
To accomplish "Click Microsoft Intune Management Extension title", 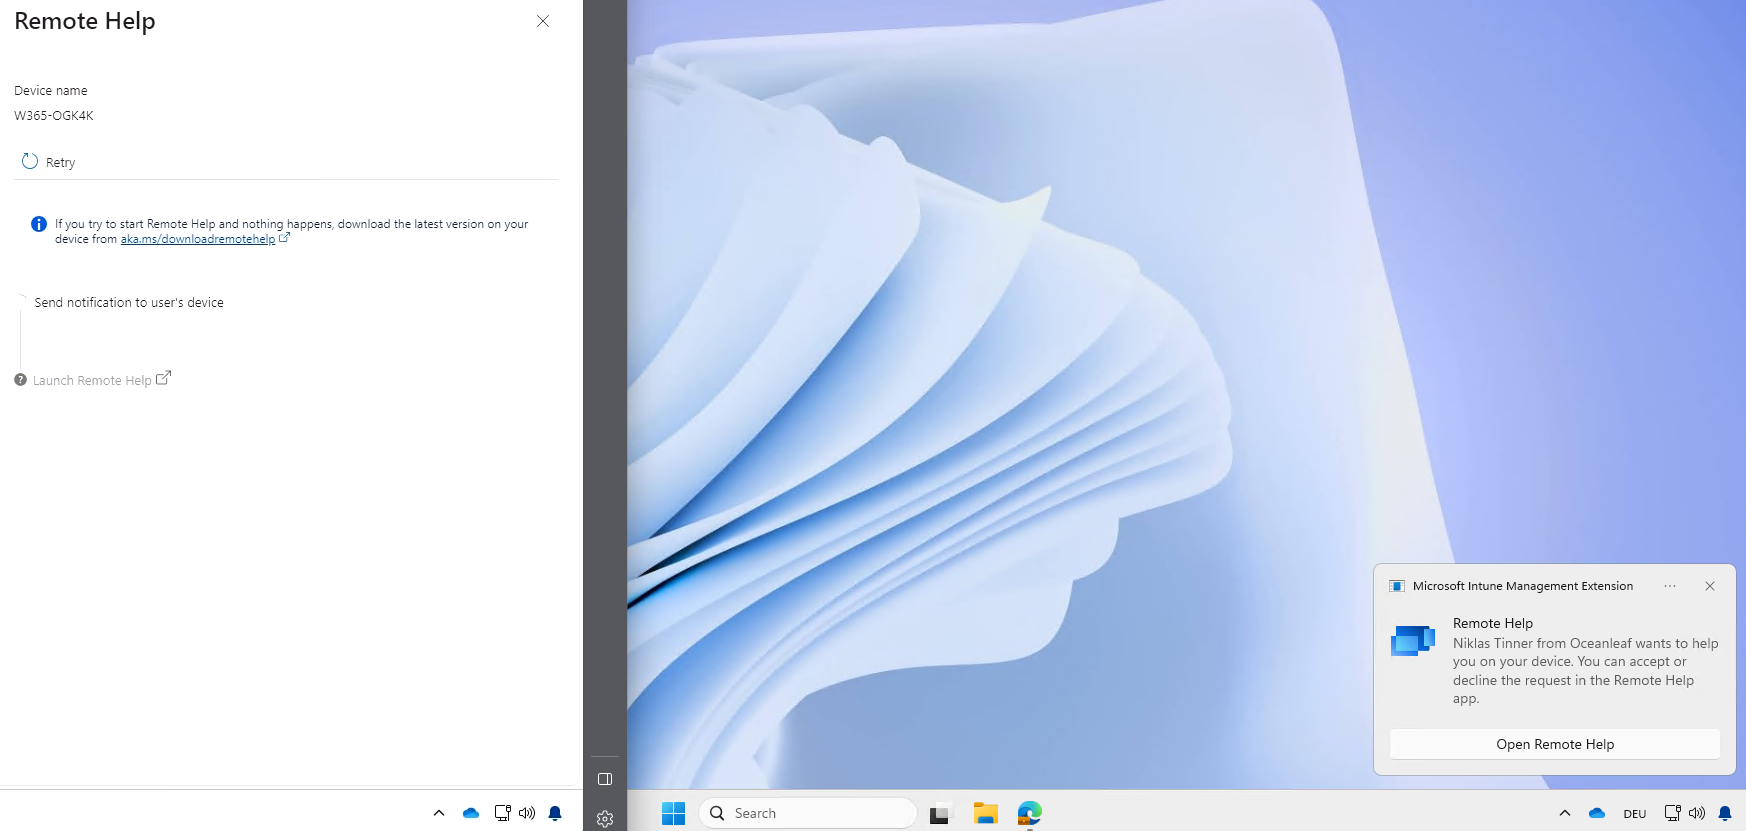I will coord(1523,586).
